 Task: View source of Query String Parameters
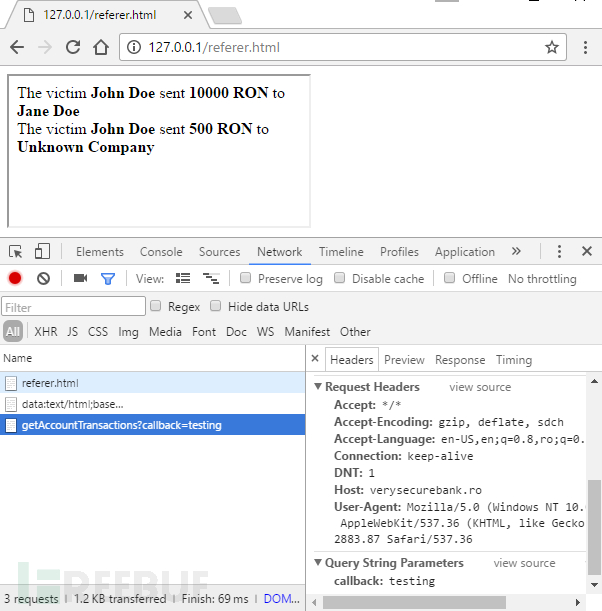pos(524,563)
